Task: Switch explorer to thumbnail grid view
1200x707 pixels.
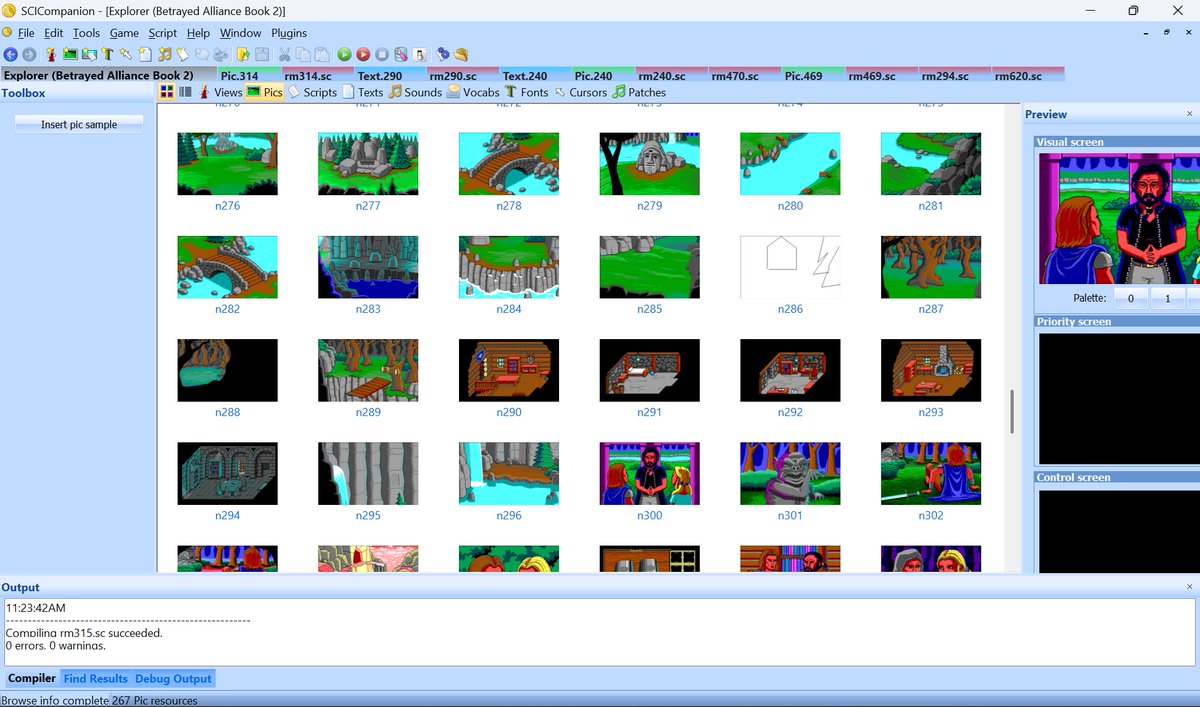Action: [x=167, y=92]
